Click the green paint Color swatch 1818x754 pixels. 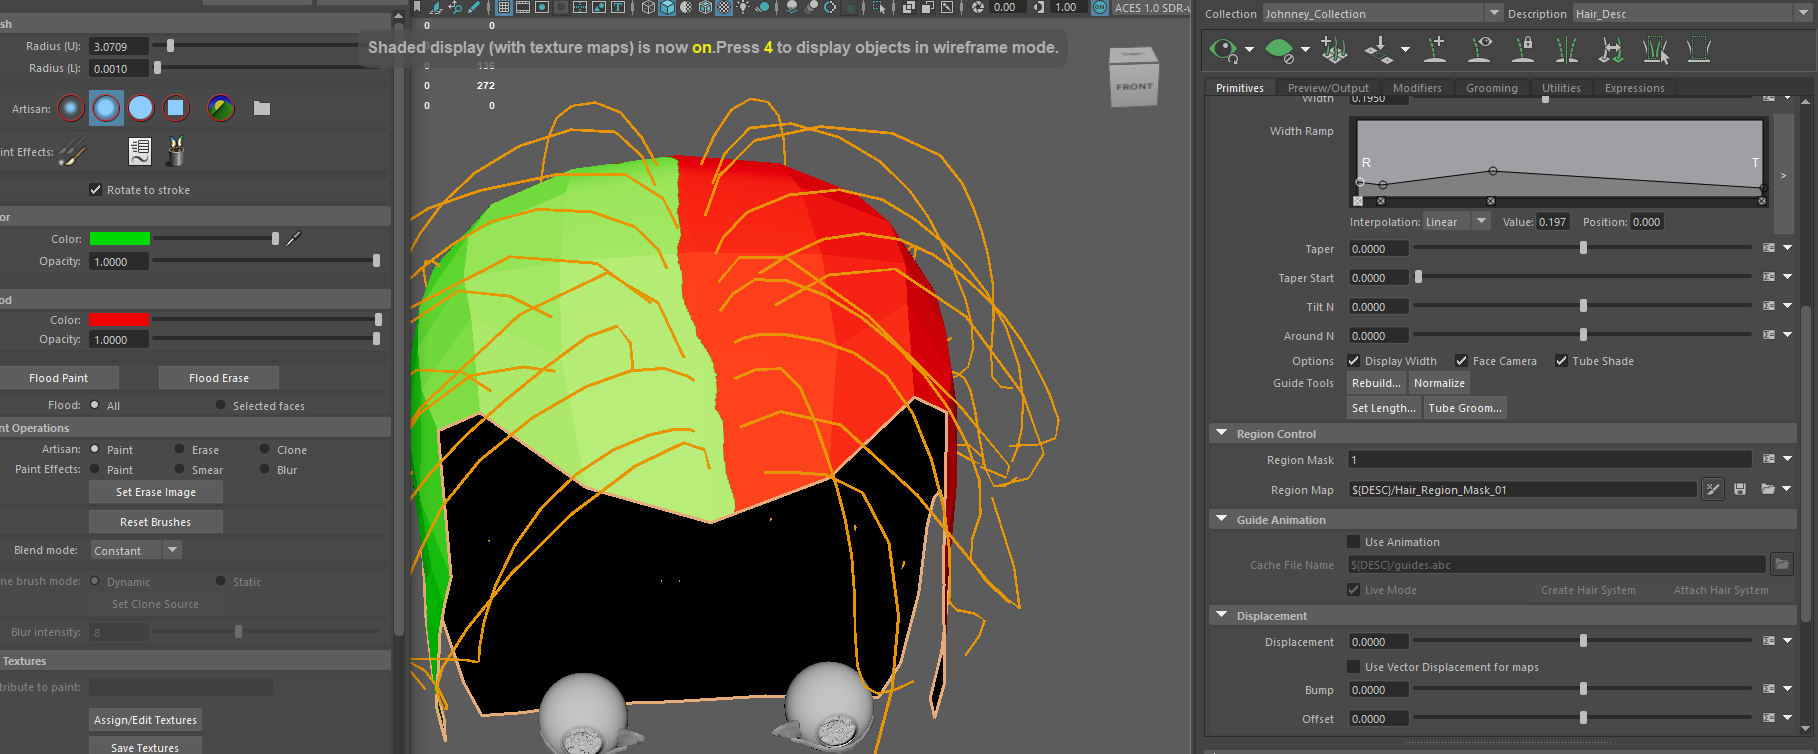pyautogui.click(x=120, y=239)
